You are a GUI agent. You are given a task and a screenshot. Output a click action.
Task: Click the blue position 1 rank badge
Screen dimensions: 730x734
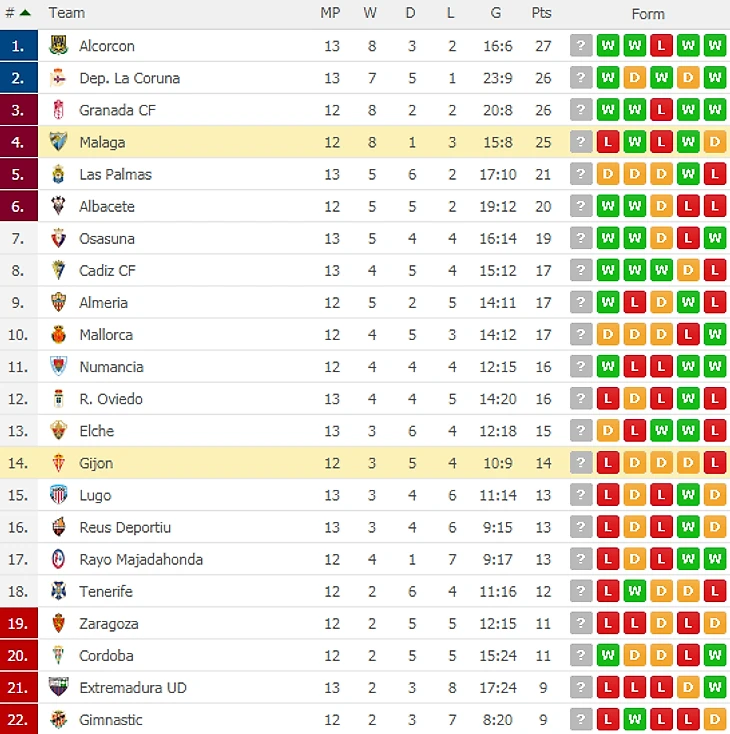(x=19, y=46)
